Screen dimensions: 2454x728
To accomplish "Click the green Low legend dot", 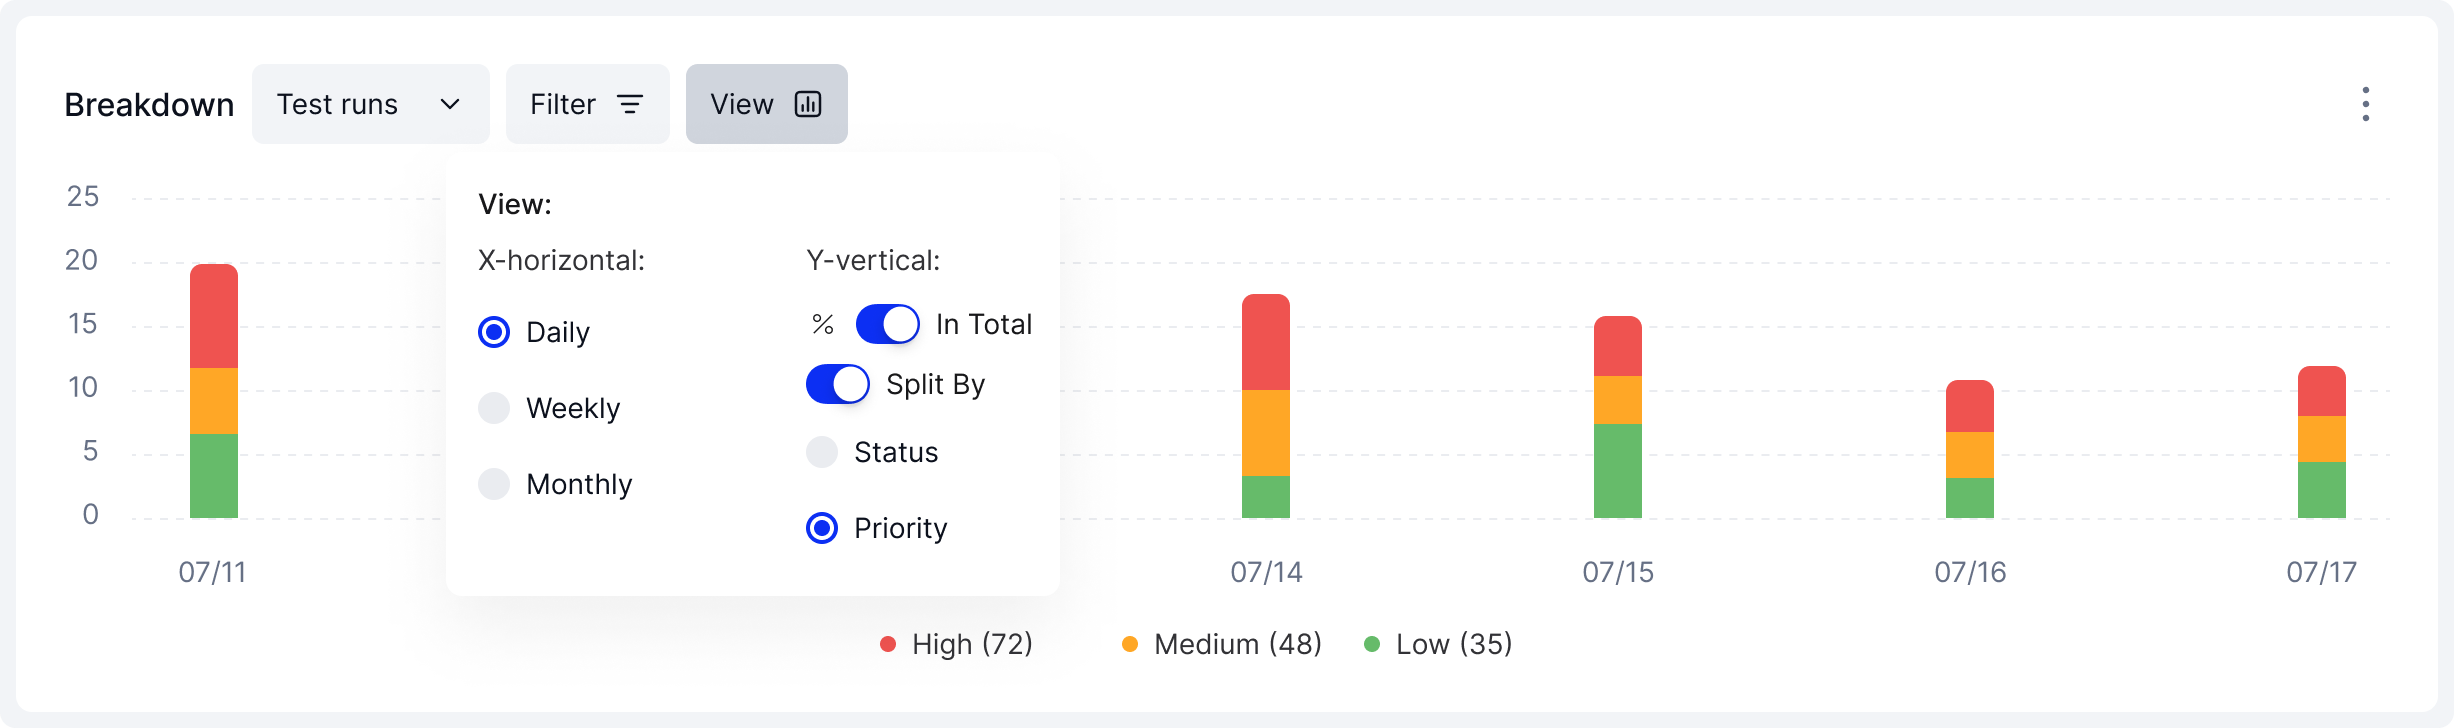I will point(1372,645).
